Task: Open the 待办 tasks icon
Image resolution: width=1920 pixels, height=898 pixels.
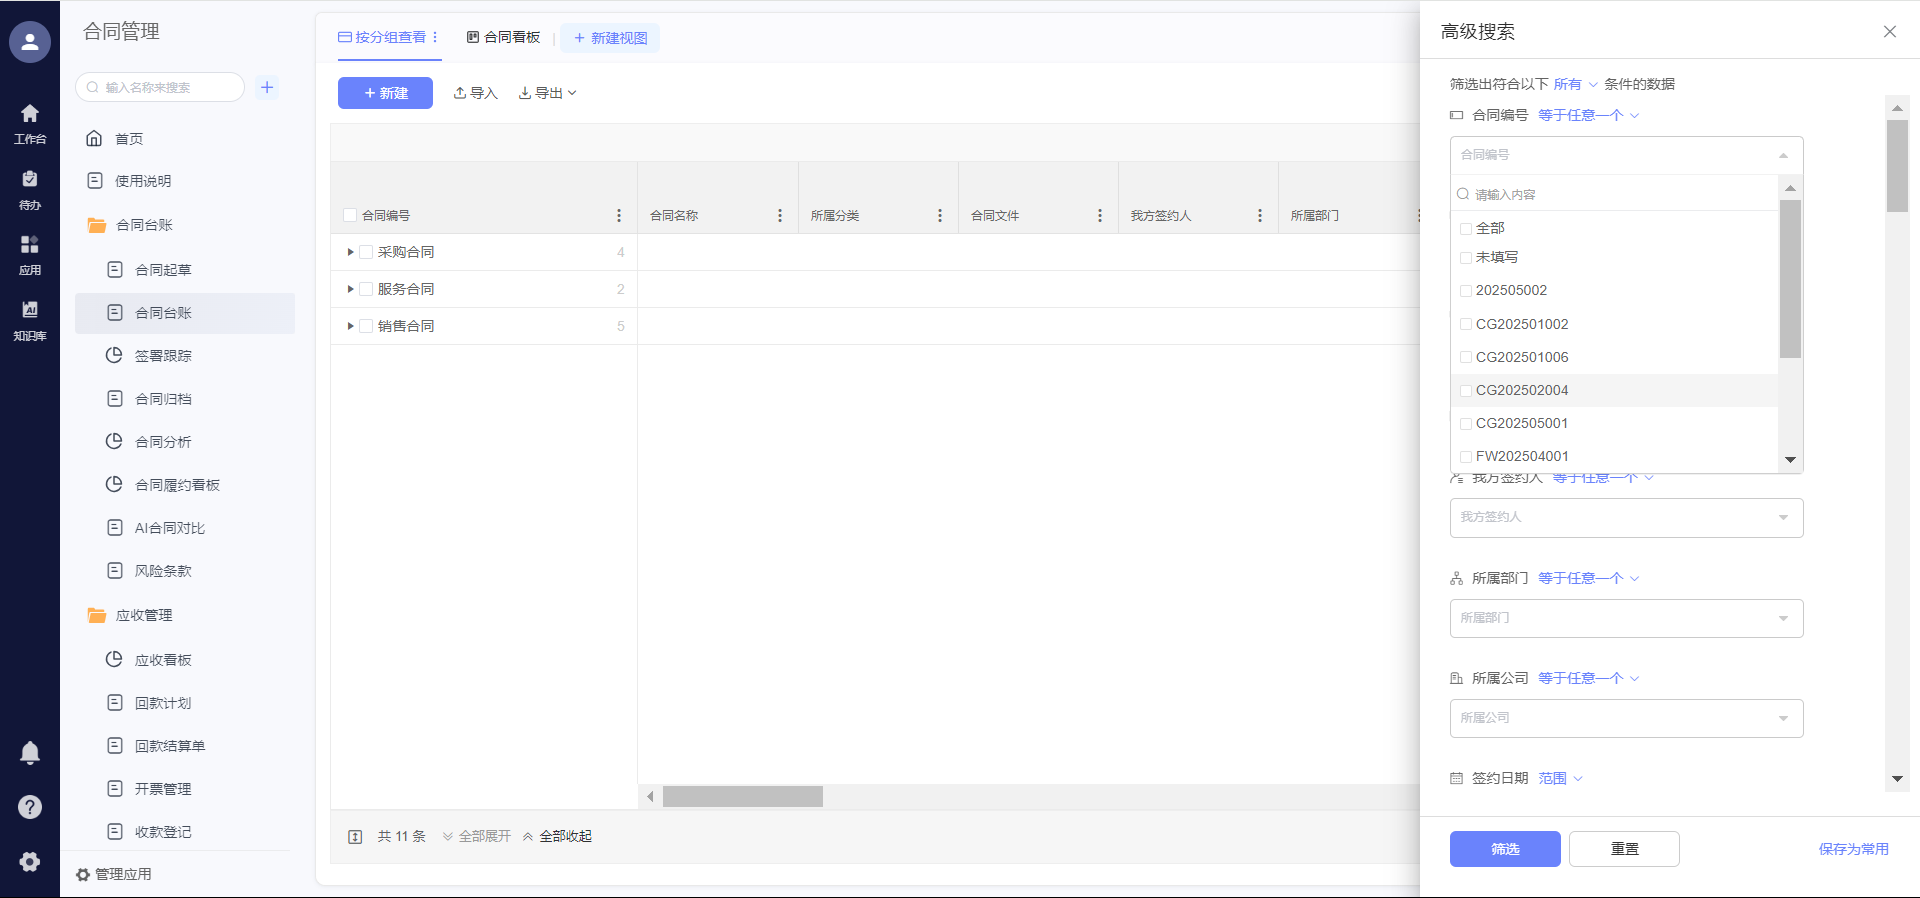Action: [x=30, y=189]
